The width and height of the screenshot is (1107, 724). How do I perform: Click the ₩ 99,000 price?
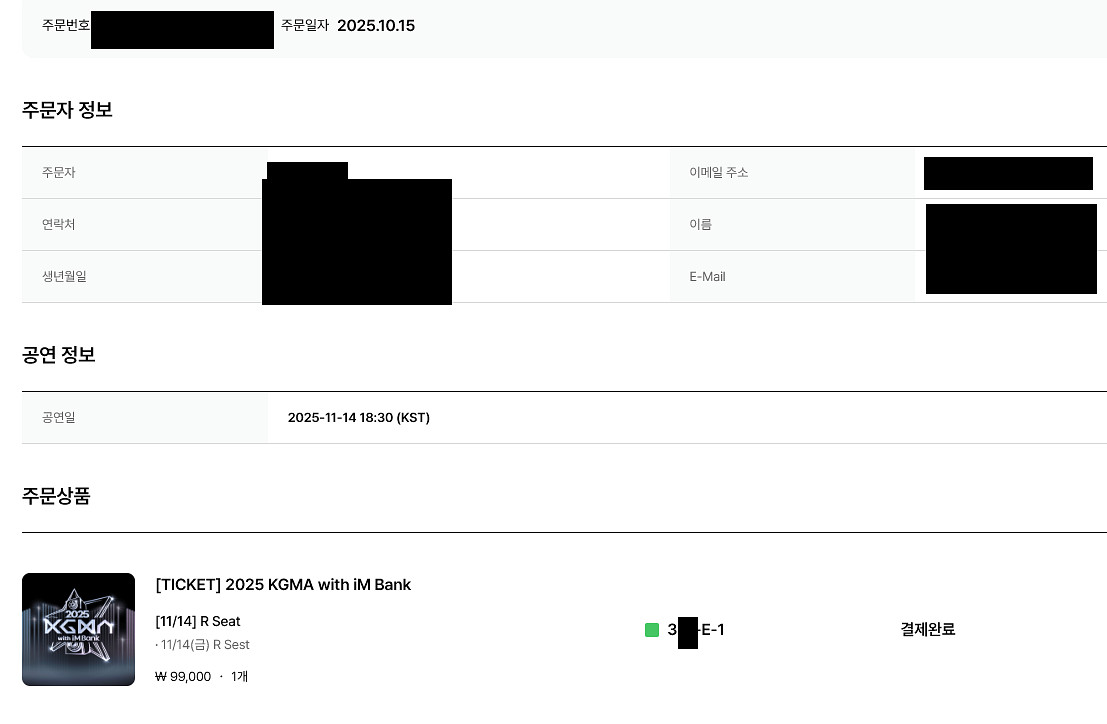click(x=183, y=677)
